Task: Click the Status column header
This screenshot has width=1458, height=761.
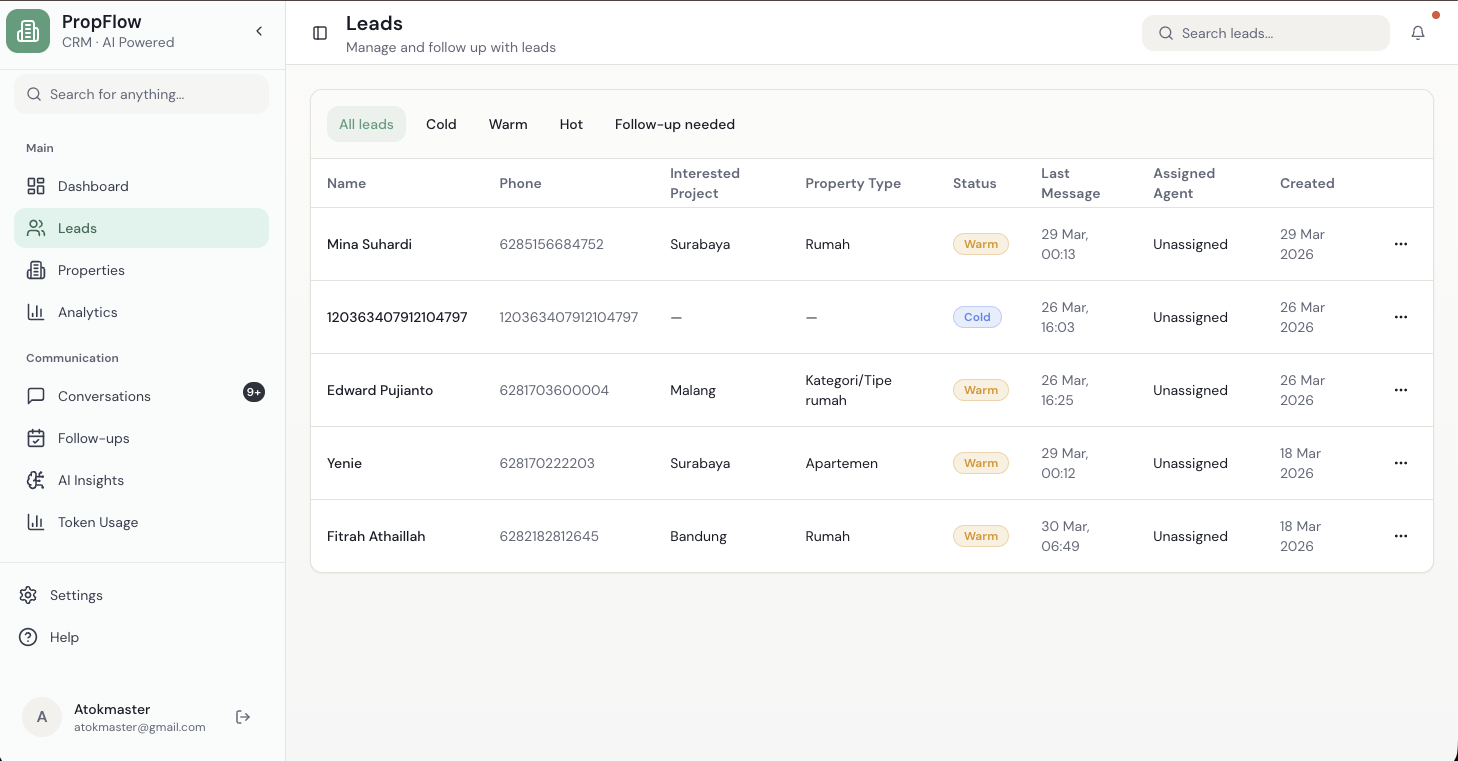Action: 974,183
